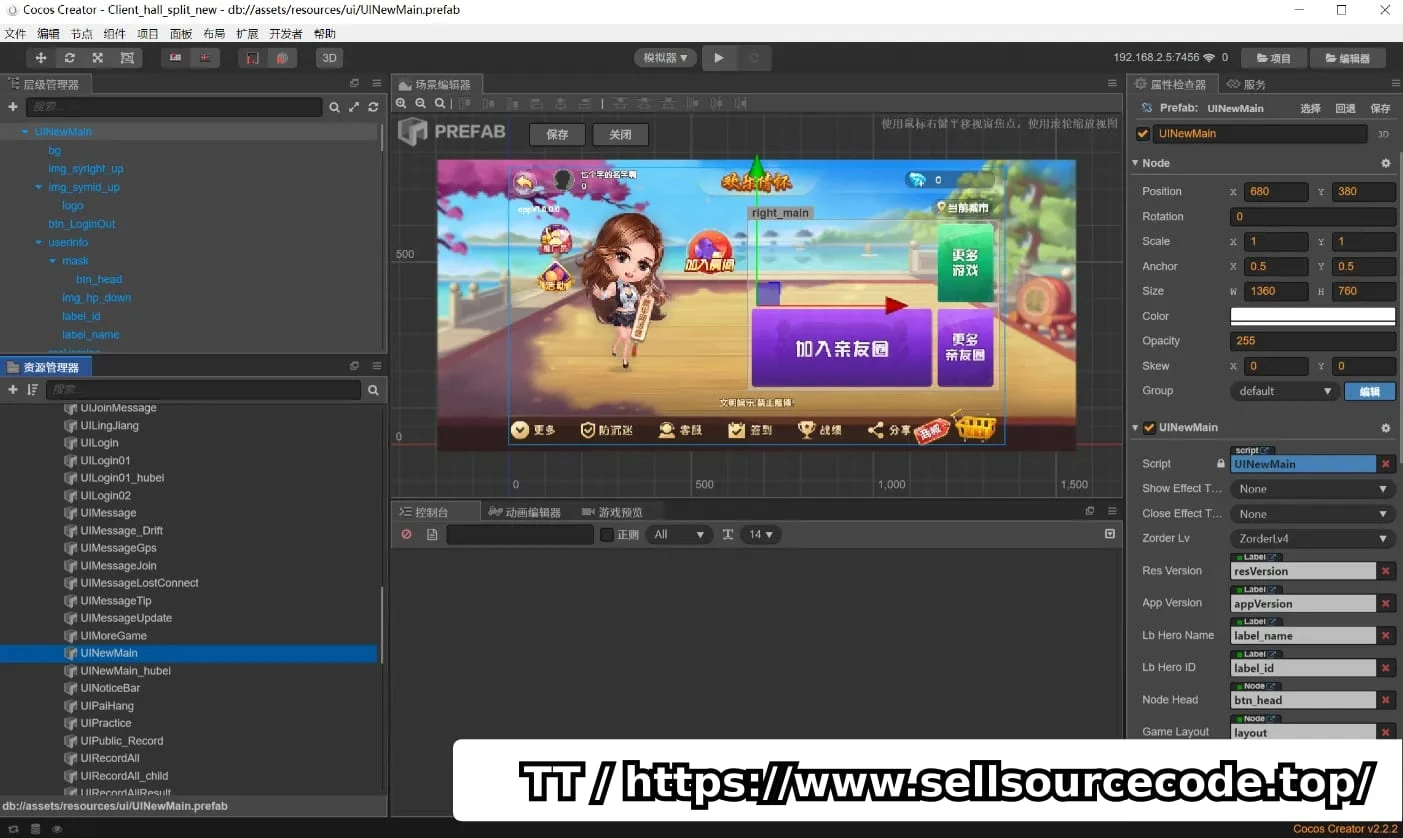Collapse the userinfo node
Viewport: 1403px width, 838px height.
pos(39,242)
